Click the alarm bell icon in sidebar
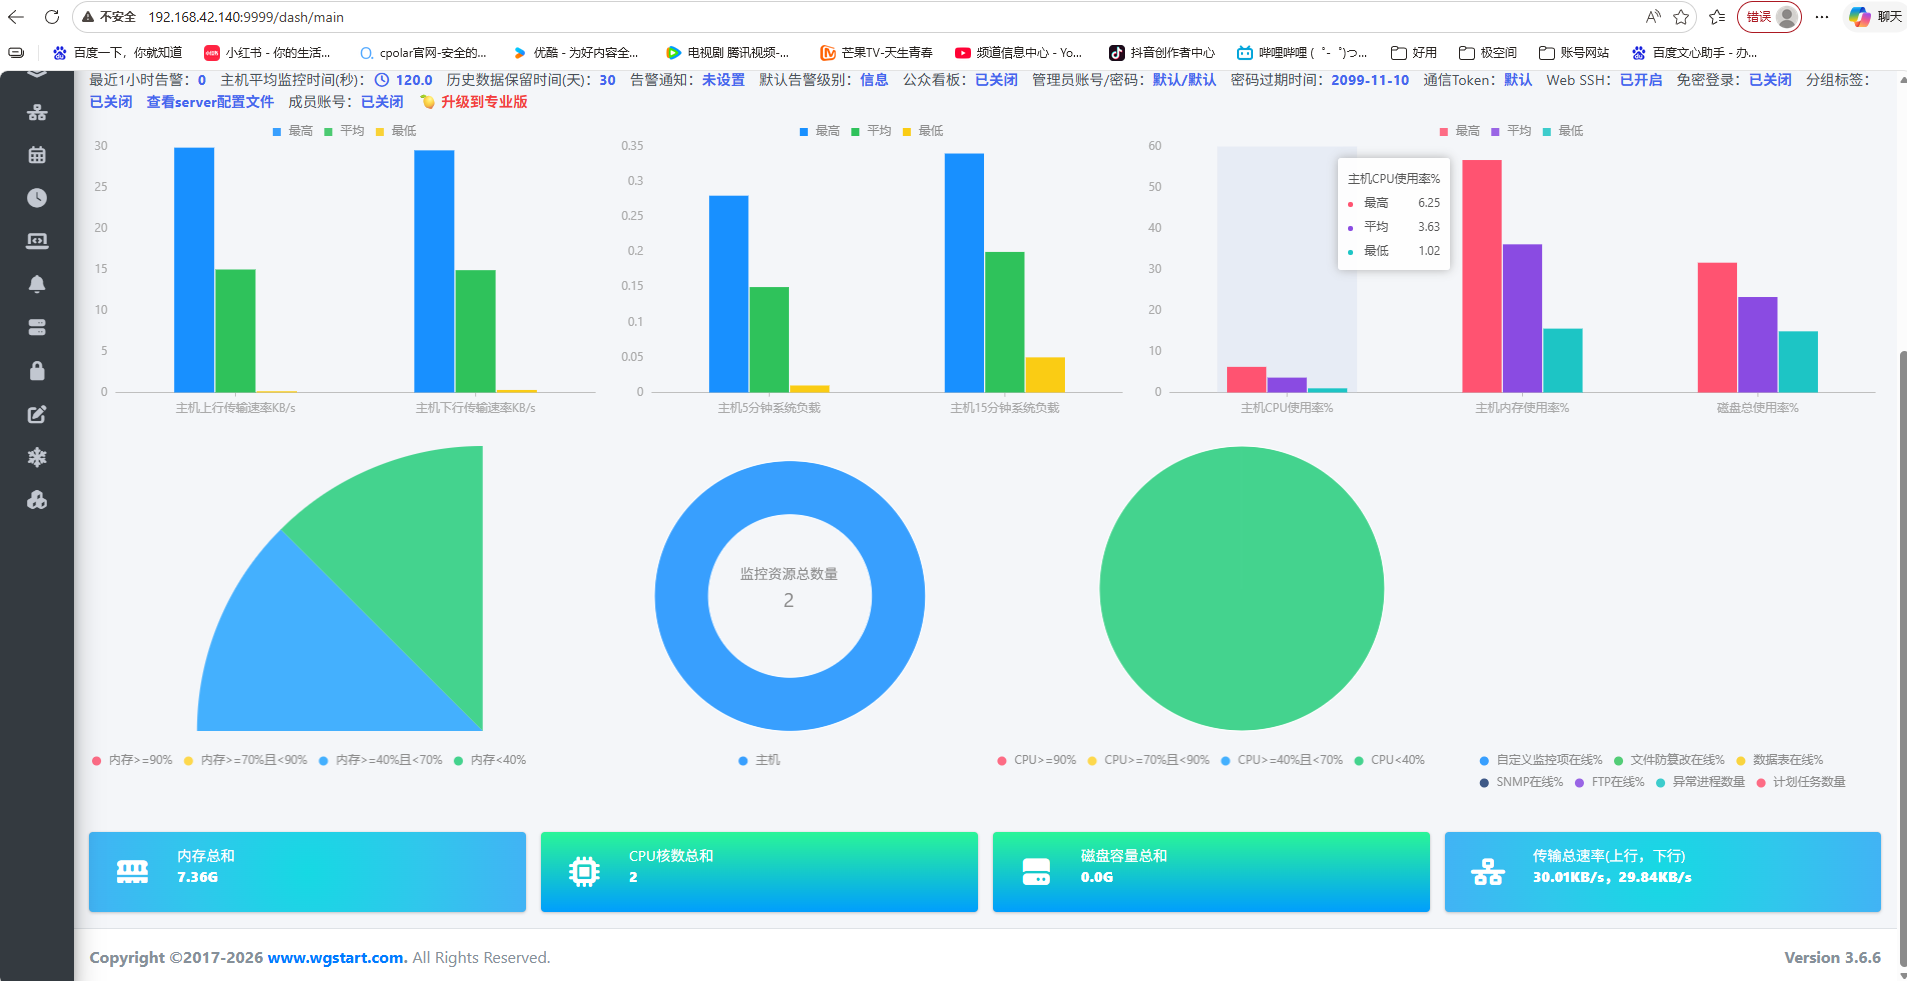Screen dimensions: 1907x981 [x=37, y=284]
